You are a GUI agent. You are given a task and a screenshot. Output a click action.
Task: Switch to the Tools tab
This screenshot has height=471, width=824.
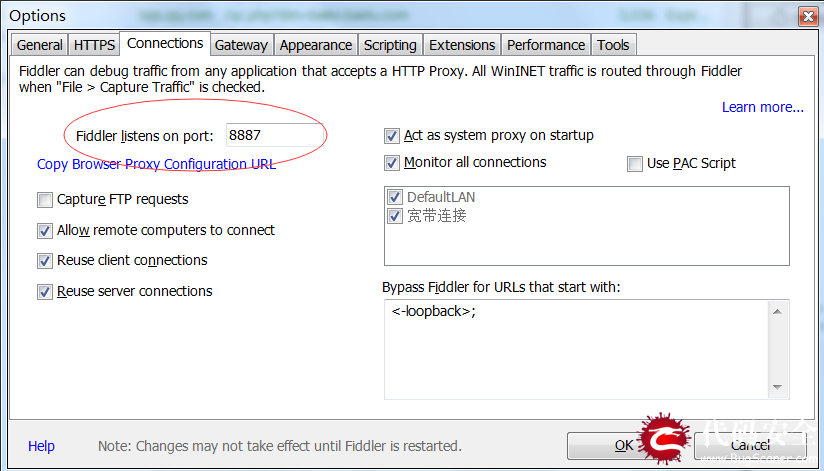(x=613, y=45)
